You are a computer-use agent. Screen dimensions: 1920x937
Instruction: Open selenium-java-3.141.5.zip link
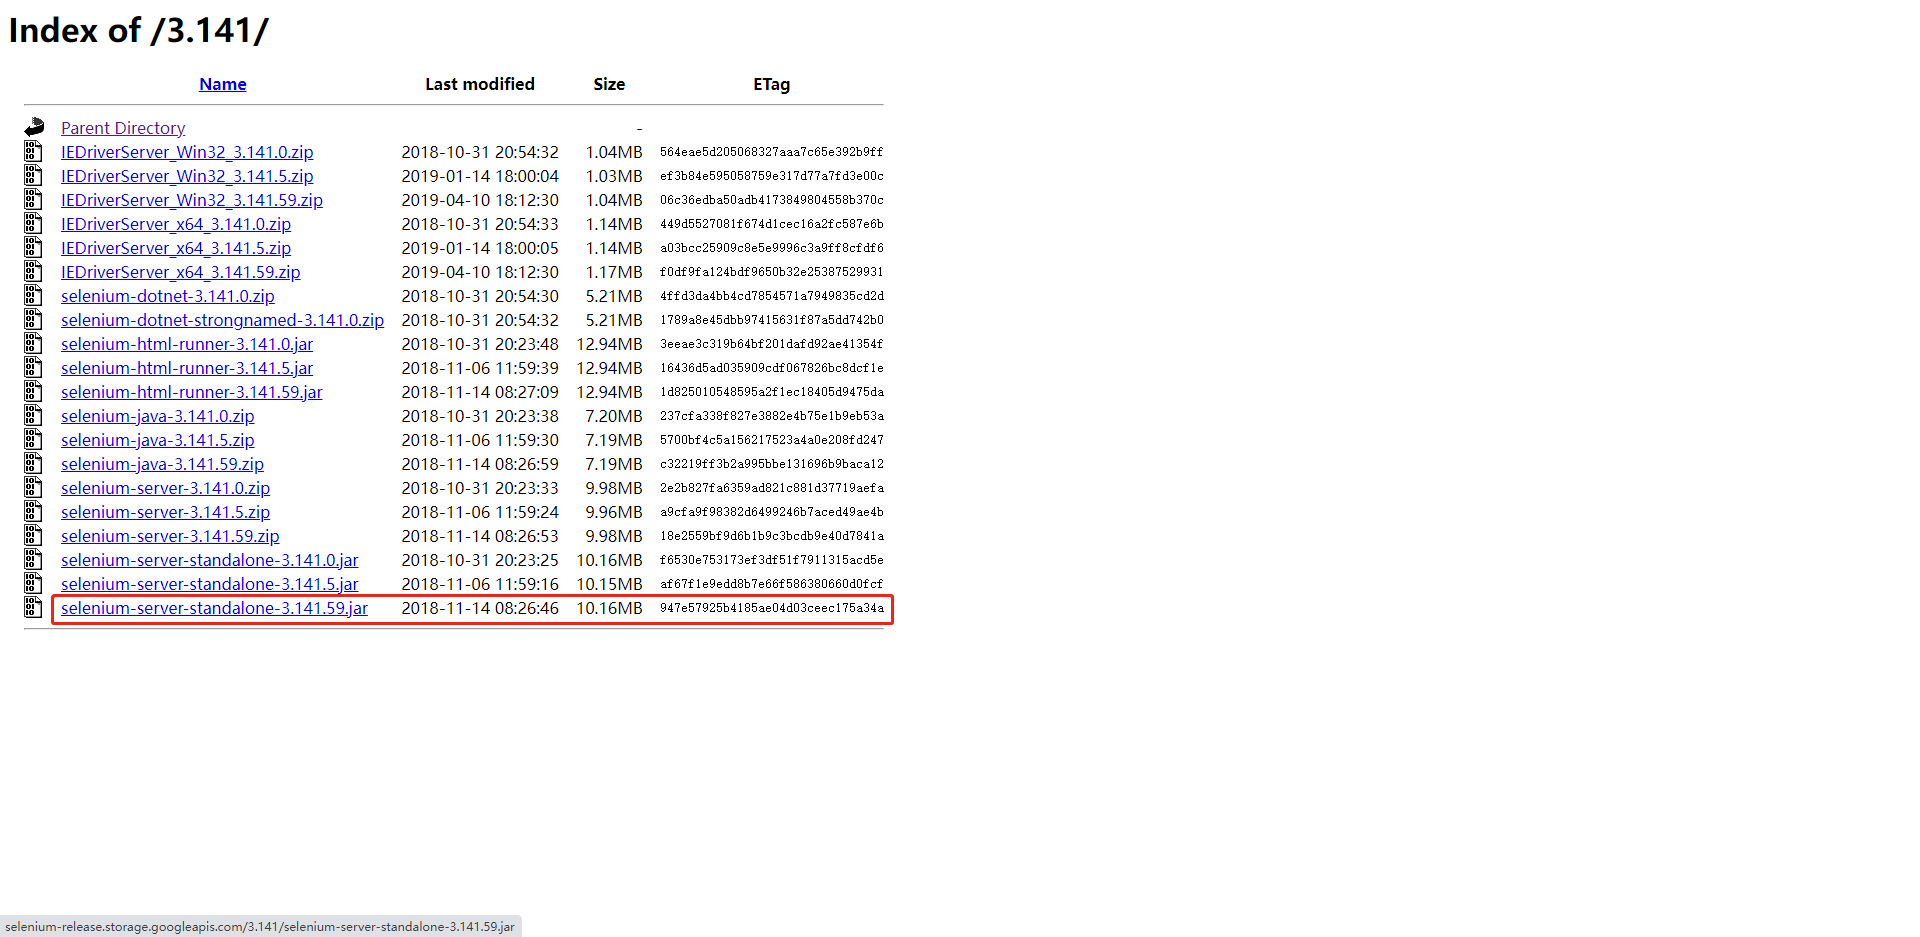pos(158,440)
